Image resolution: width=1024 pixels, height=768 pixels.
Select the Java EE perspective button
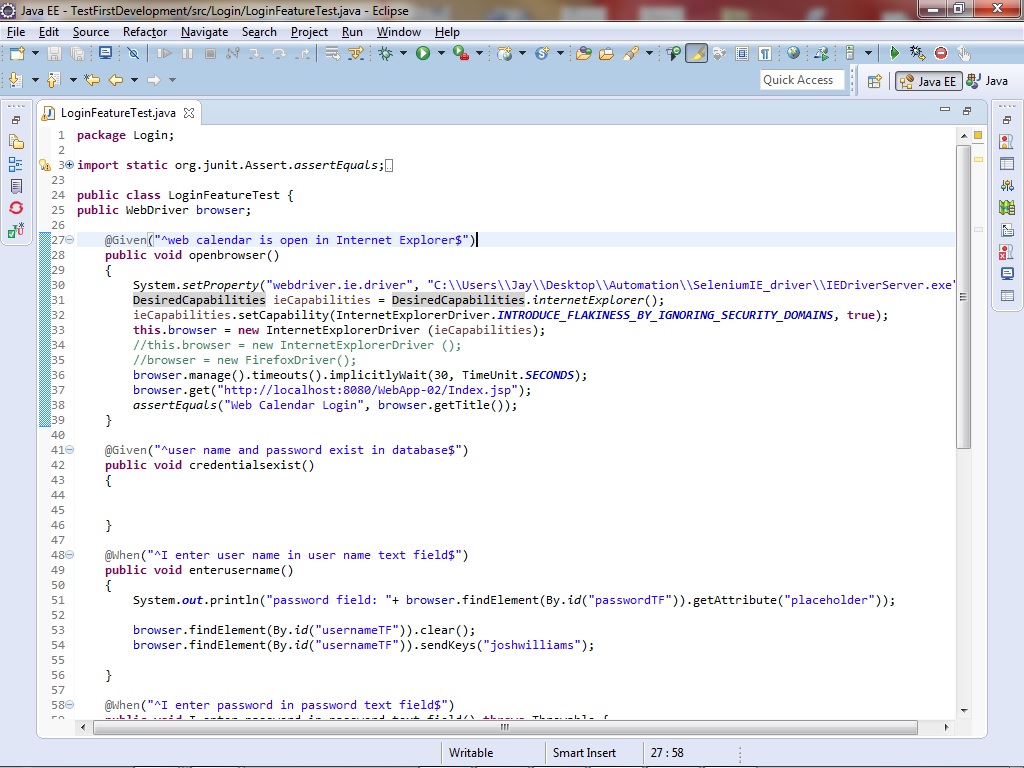click(928, 81)
